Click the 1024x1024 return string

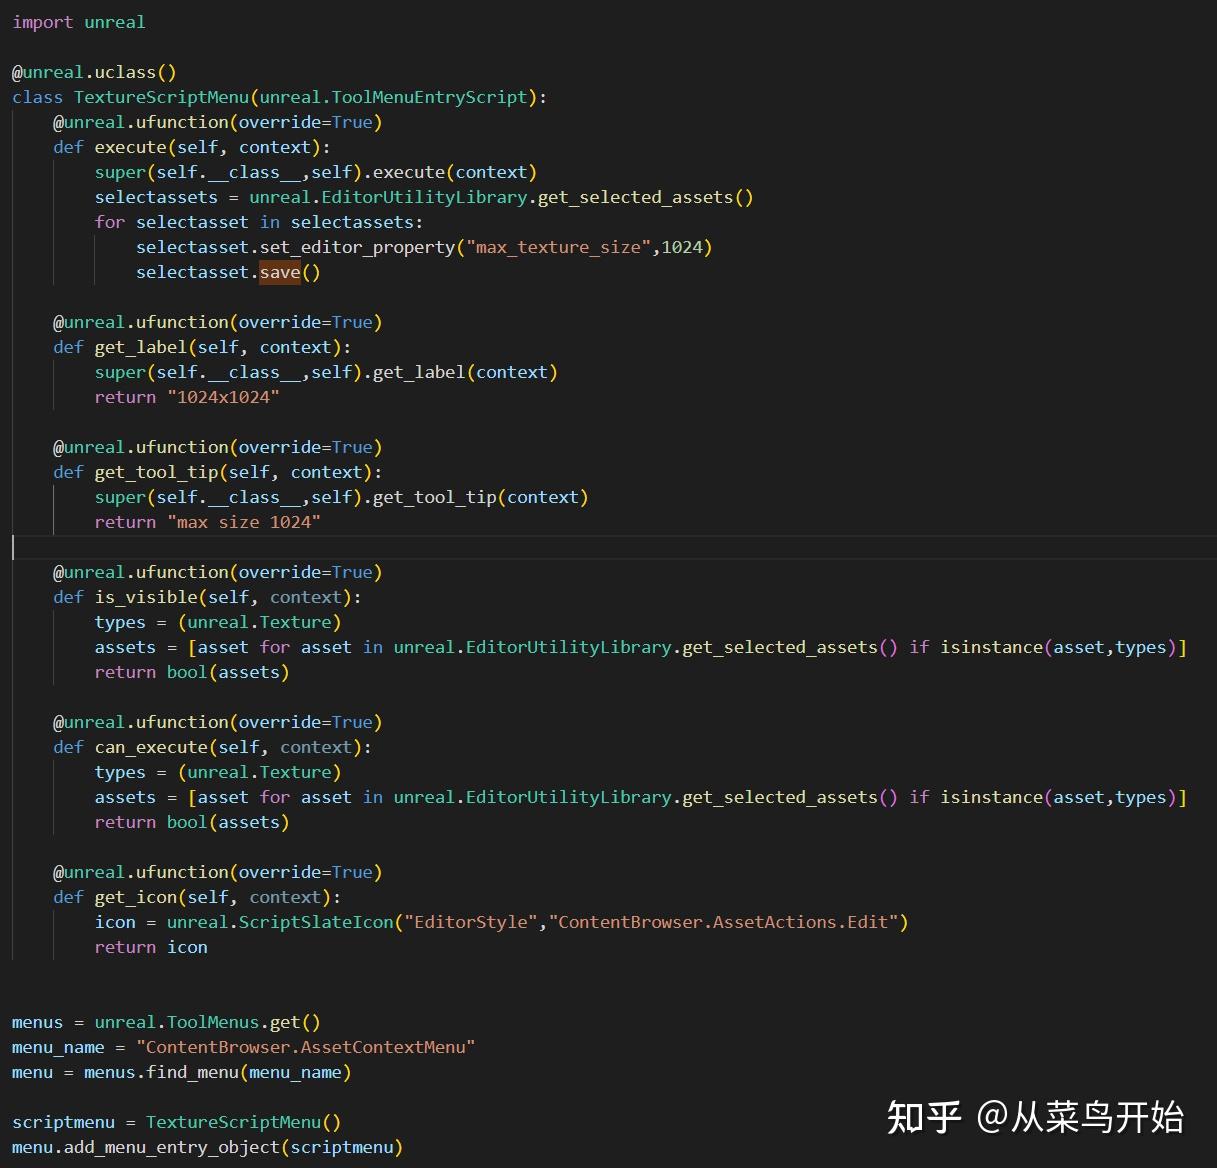click(x=222, y=396)
